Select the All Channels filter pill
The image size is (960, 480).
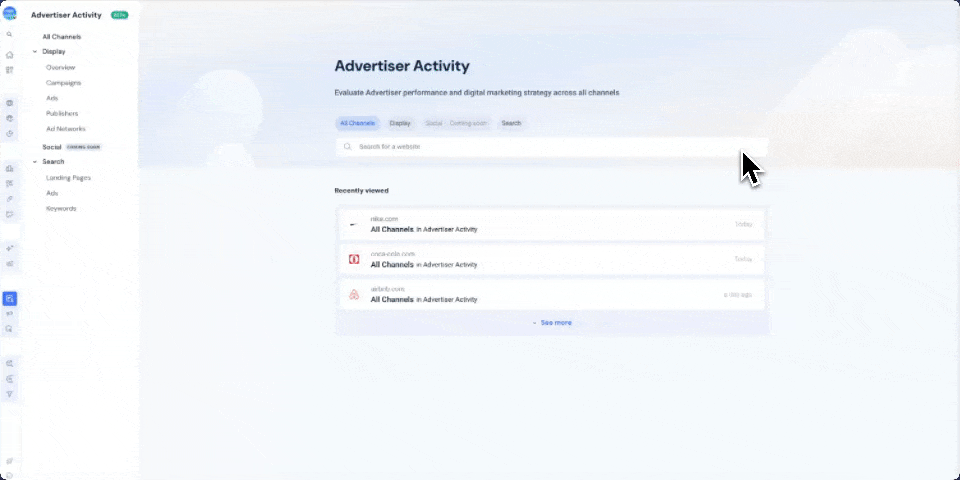[x=357, y=123]
